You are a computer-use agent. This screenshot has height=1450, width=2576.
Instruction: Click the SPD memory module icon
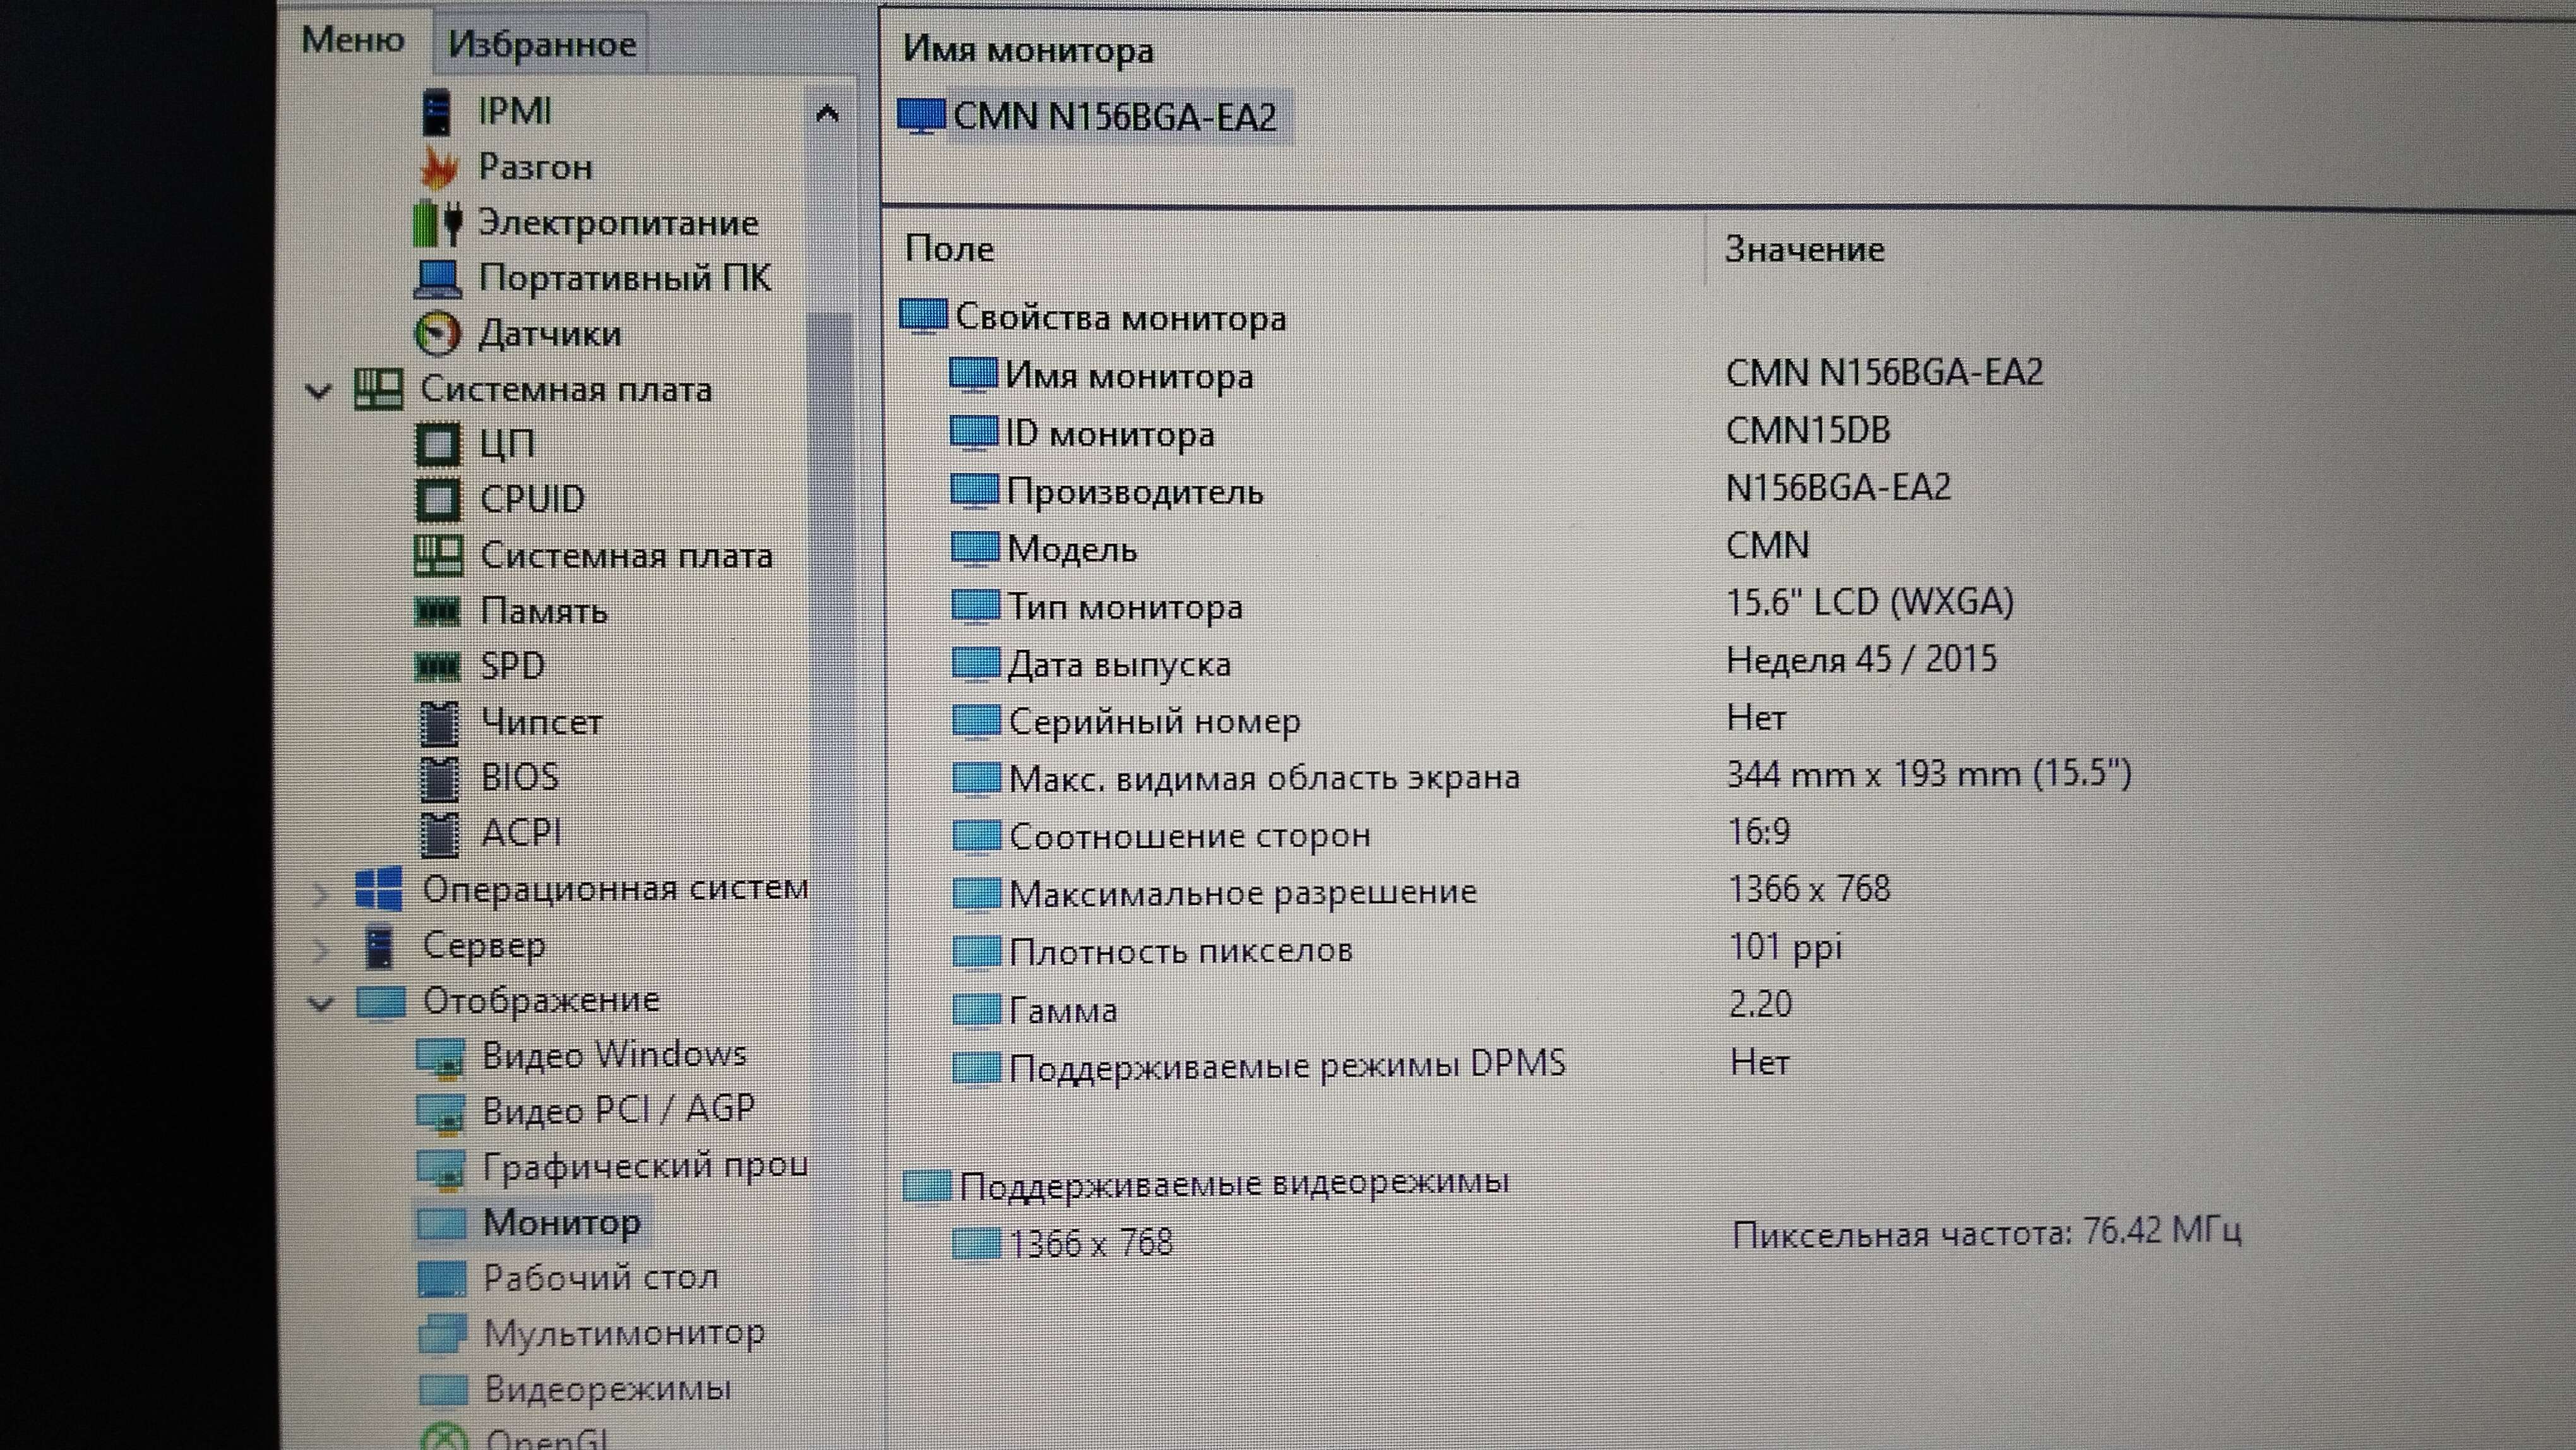(437, 666)
